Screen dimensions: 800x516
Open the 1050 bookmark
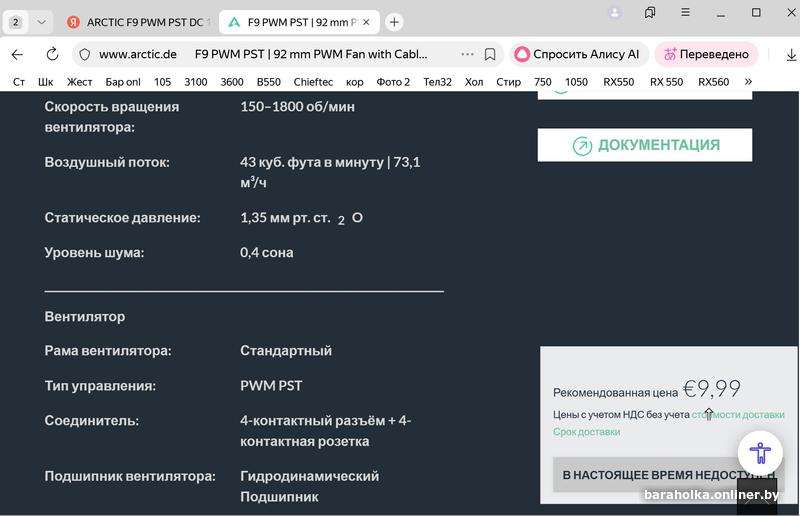576,82
